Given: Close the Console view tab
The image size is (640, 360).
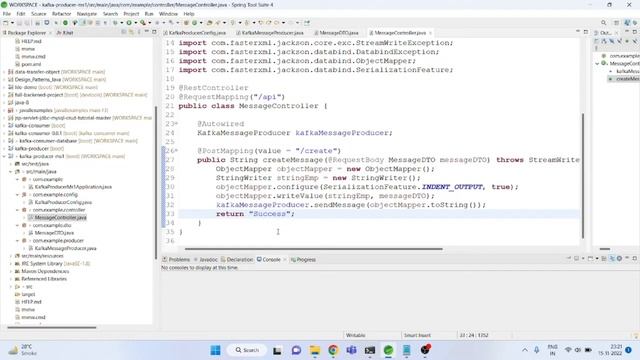Looking at the screenshot, I should [284, 260].
